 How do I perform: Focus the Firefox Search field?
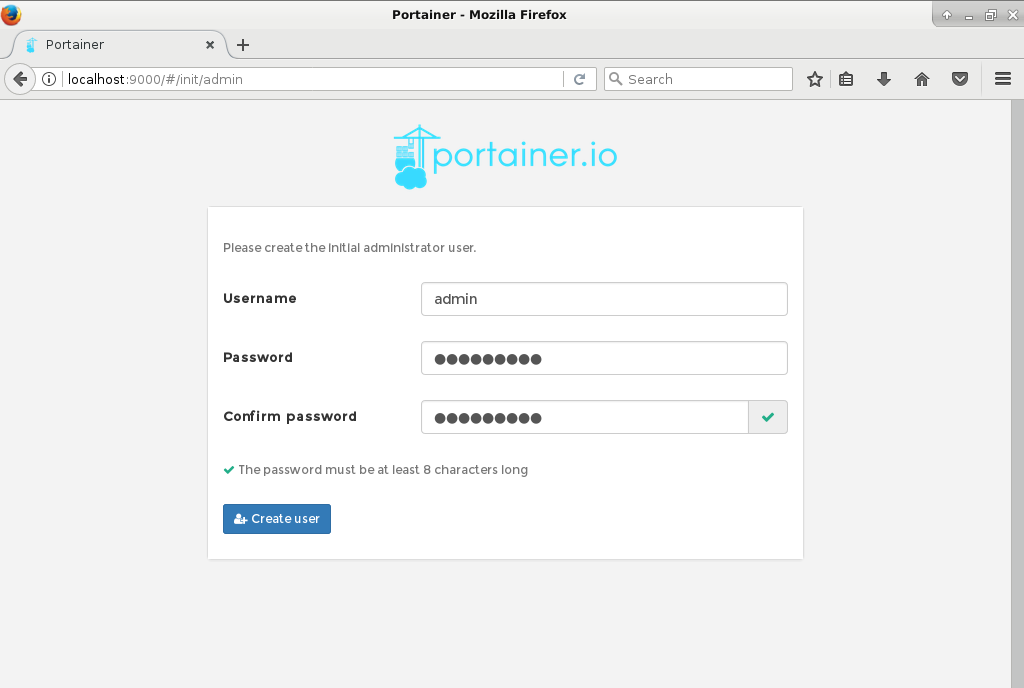tap(698, 79)
